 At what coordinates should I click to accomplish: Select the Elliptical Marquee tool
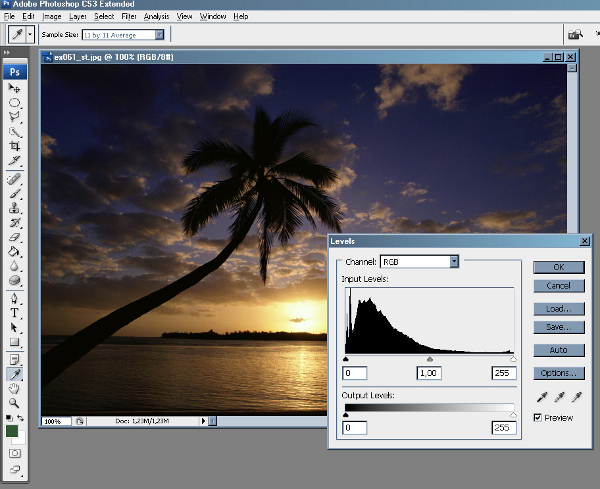pos(15,103)
